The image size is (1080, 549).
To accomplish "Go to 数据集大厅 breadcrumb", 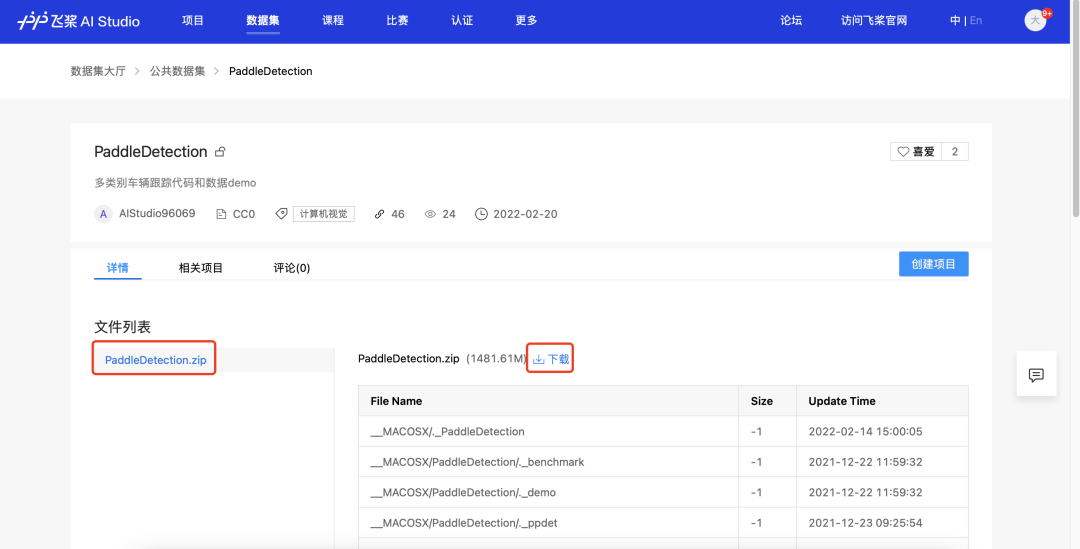I will [x=98, y=71].
